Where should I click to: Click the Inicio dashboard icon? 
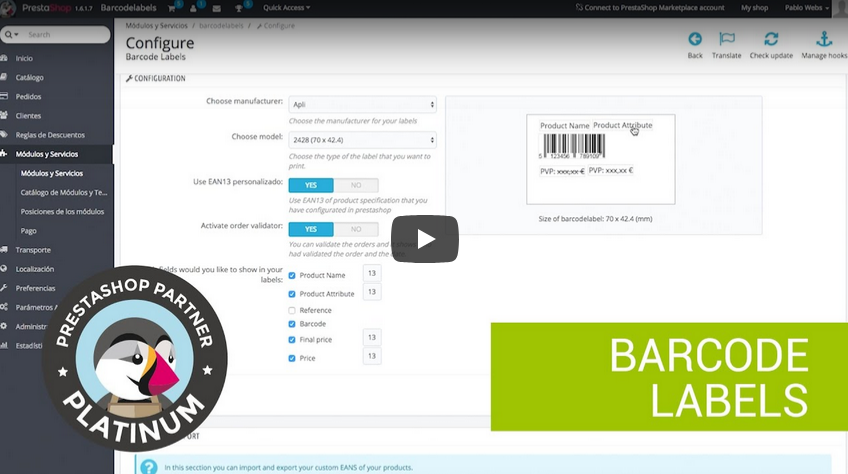[x=4, y=58]
